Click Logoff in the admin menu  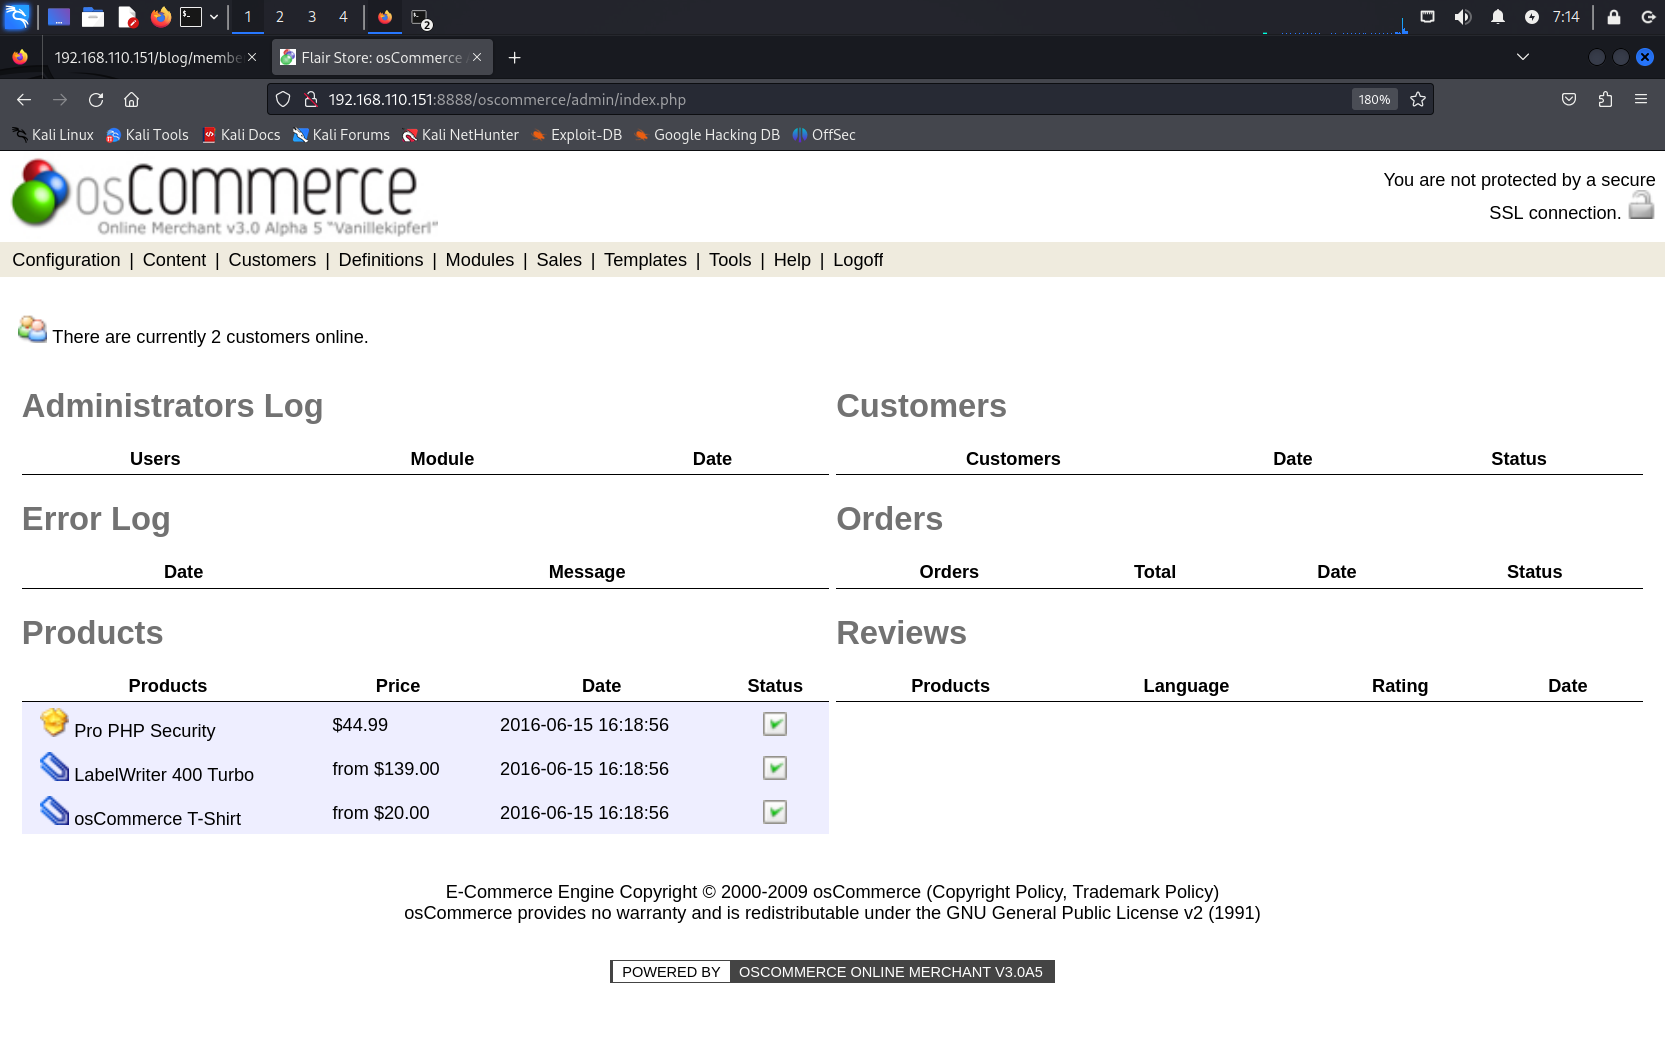click(x=858, y=260)
